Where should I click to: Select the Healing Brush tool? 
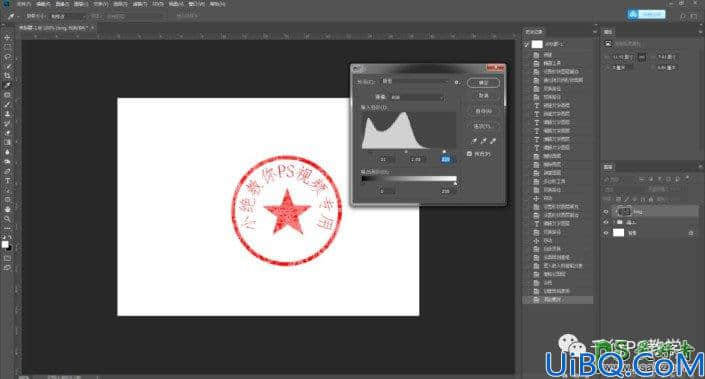pos(7,95)
